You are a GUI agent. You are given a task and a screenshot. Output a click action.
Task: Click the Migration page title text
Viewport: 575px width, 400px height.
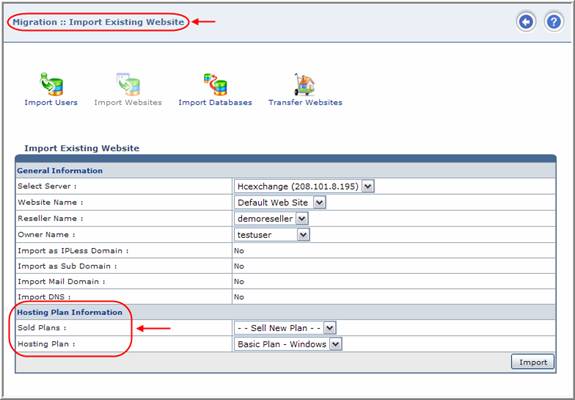click(x=98, y=22)
